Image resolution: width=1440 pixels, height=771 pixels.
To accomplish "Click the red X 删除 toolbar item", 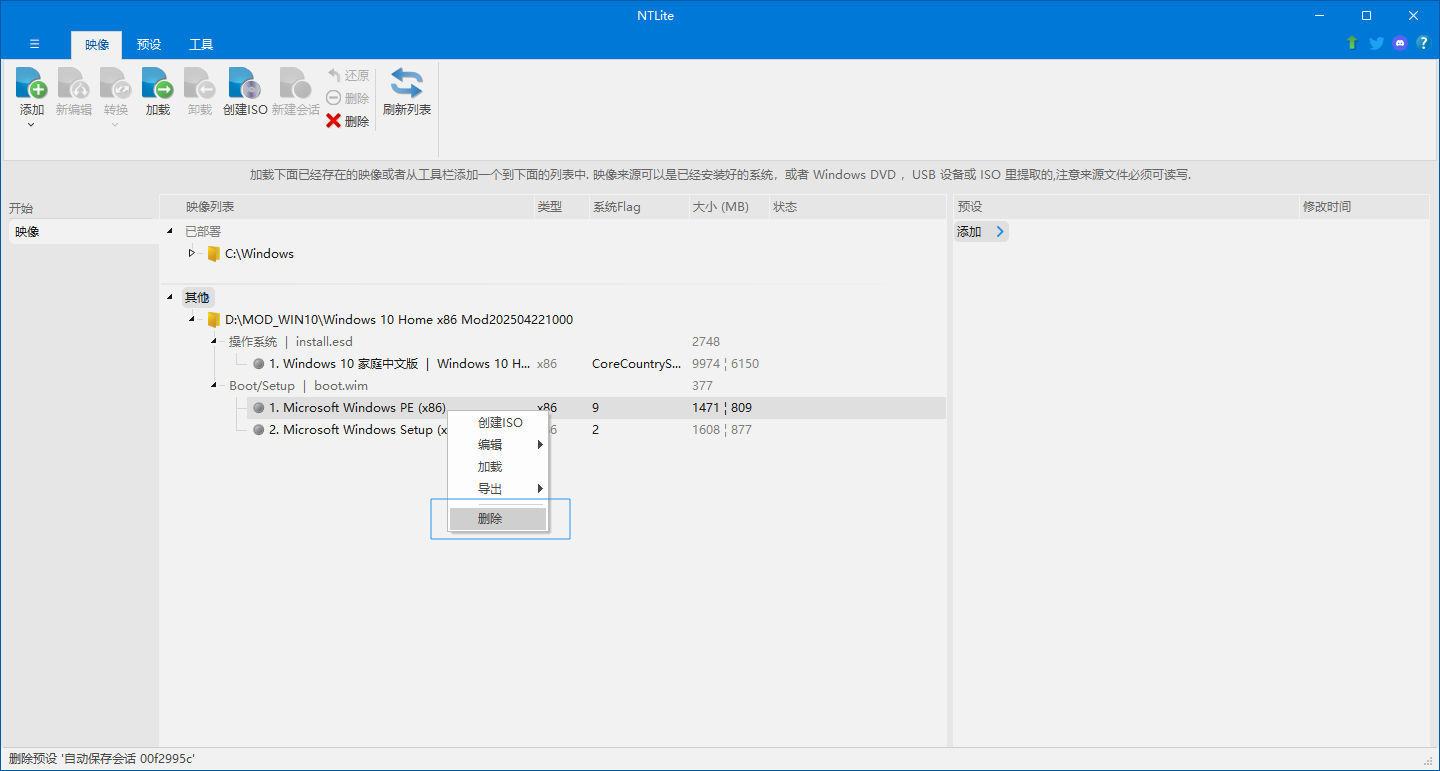I will click(x=348, y=121).
